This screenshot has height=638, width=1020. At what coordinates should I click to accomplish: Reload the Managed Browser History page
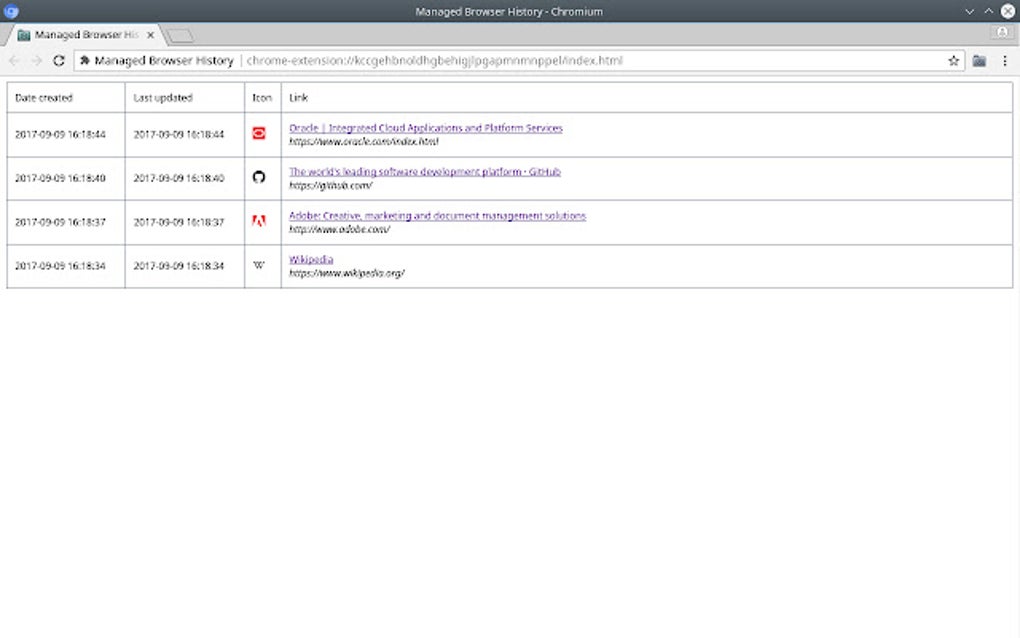tap(59, 60)
